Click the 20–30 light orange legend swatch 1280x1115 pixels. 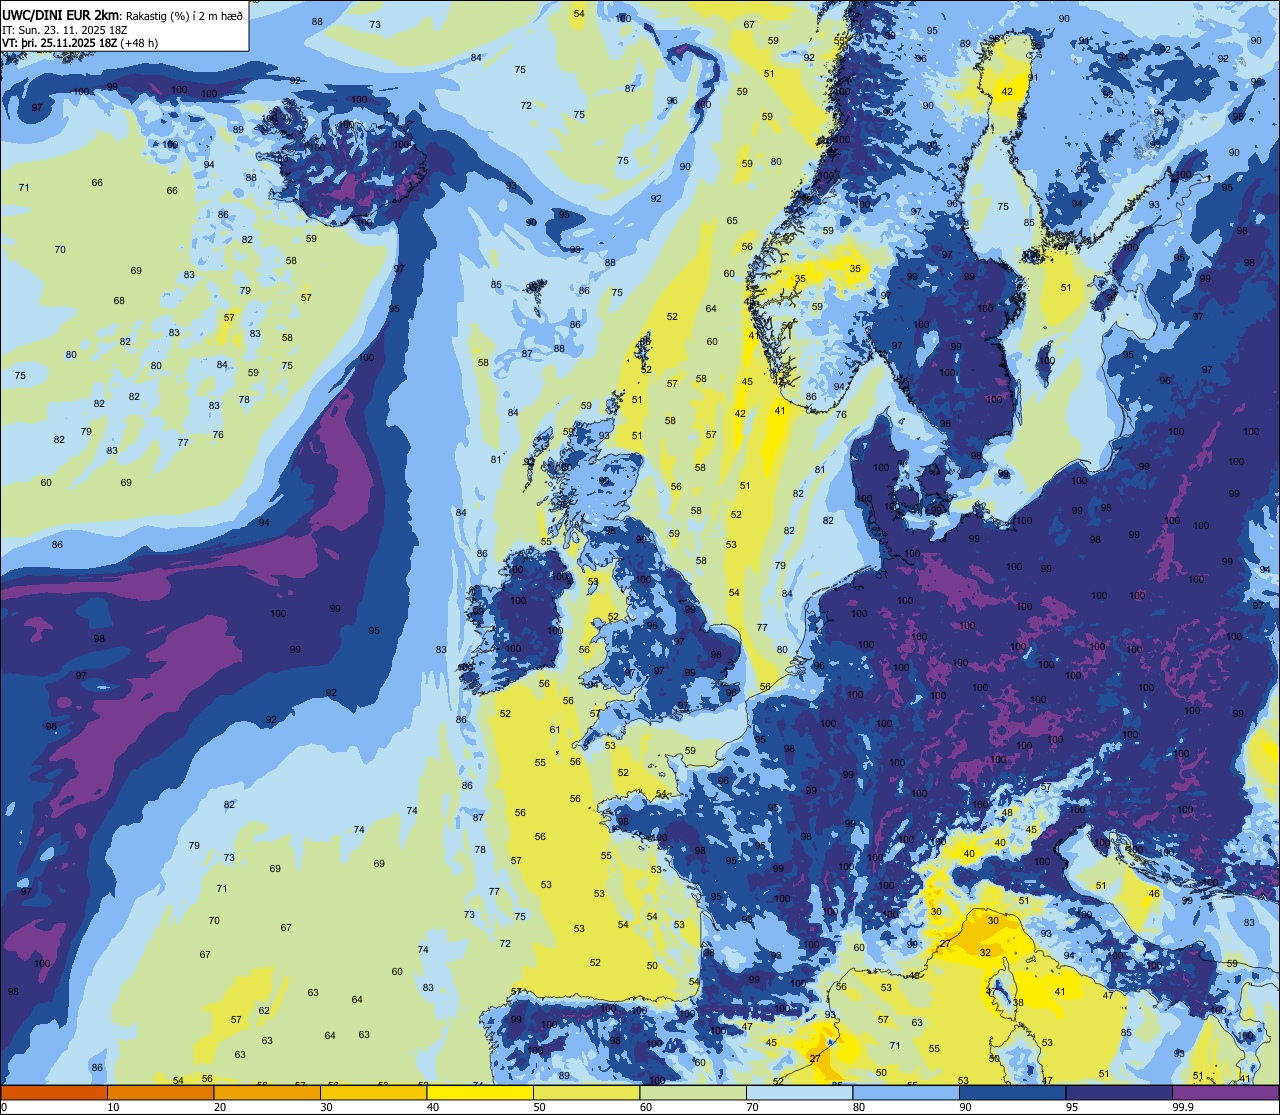click(267, 1092)
